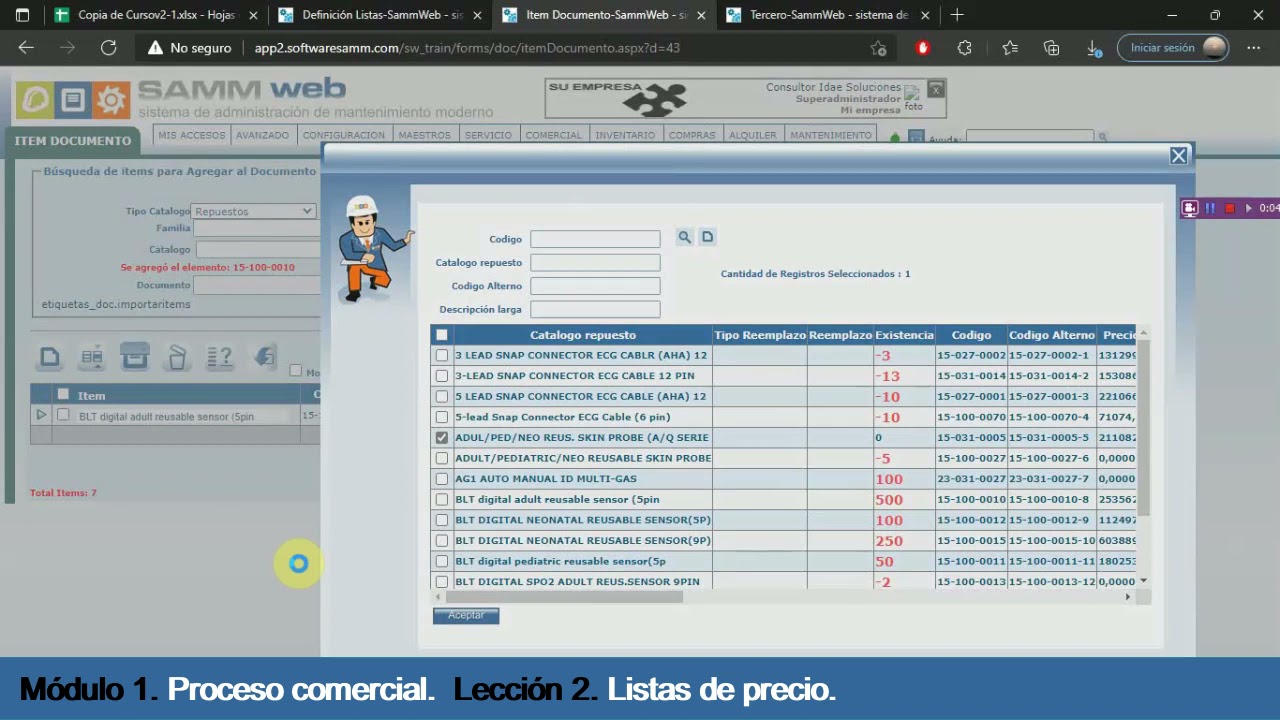Open the INVENTARIO menu
Viewport: 1280px width, 720px height.
pos(625,135)
